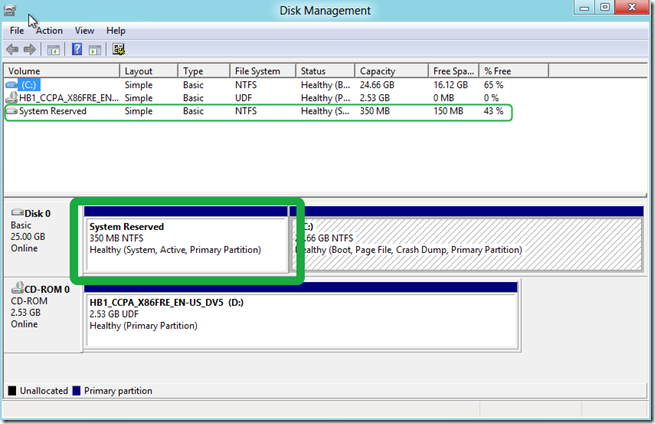The width and height of the screenshot is (655, 424).
Task: Click the black Unallocated legend swatch
Action: [12, 391]
